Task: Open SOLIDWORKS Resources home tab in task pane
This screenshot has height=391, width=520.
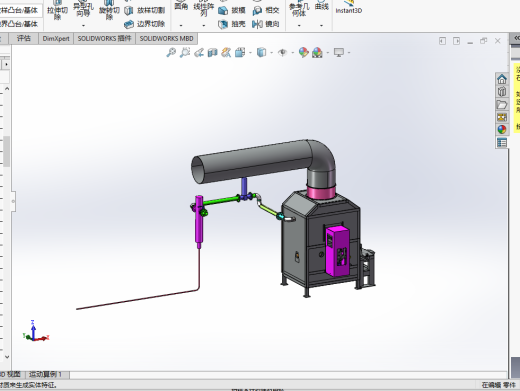Action: [502, 79]
